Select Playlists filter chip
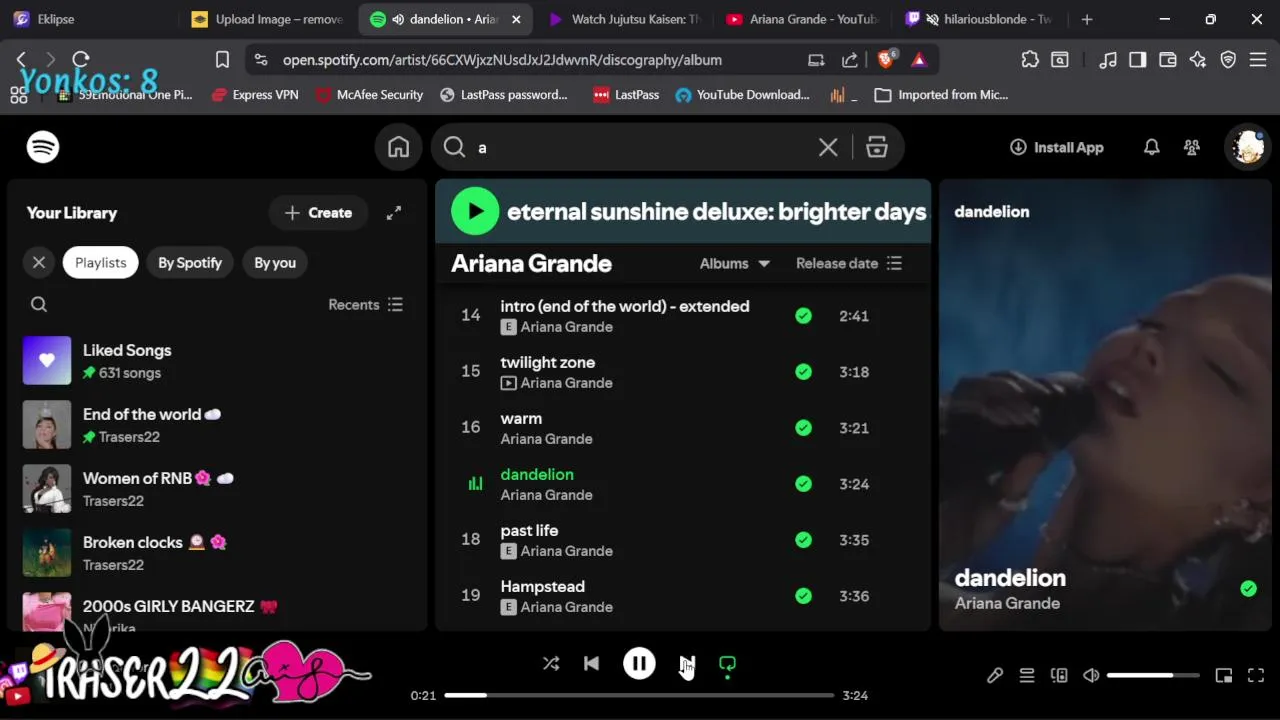 pos(101,263)
